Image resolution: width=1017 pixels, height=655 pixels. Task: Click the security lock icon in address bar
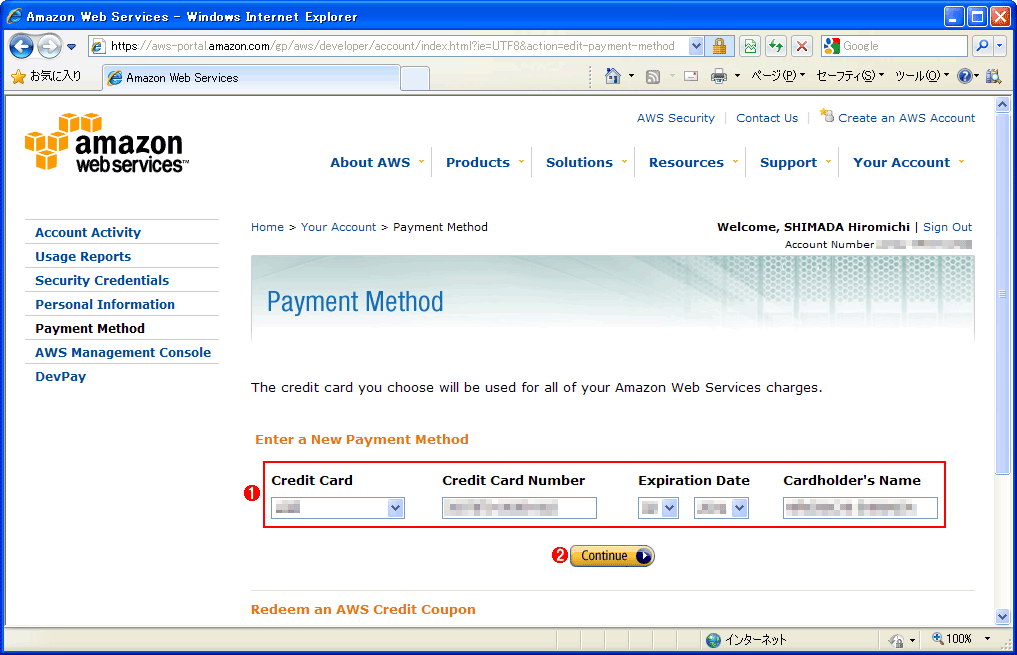(x=719, y=46)
